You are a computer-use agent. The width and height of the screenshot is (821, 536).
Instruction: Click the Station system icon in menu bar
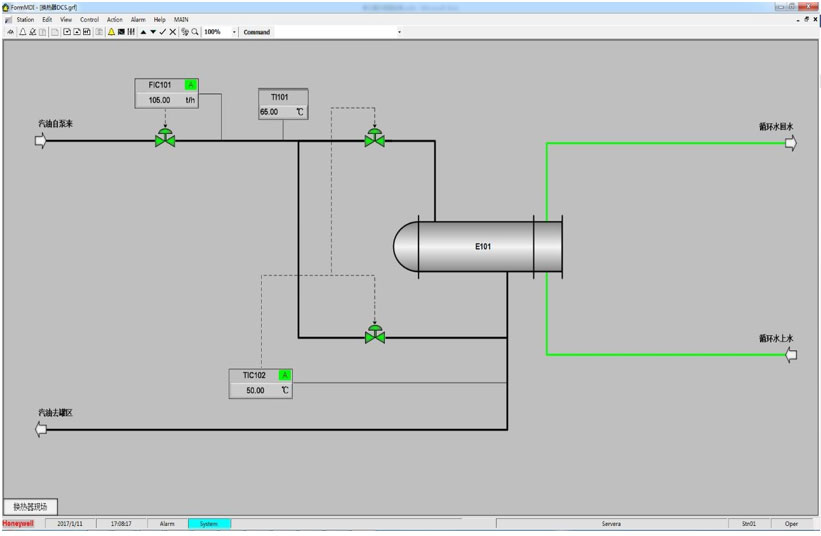8,20
